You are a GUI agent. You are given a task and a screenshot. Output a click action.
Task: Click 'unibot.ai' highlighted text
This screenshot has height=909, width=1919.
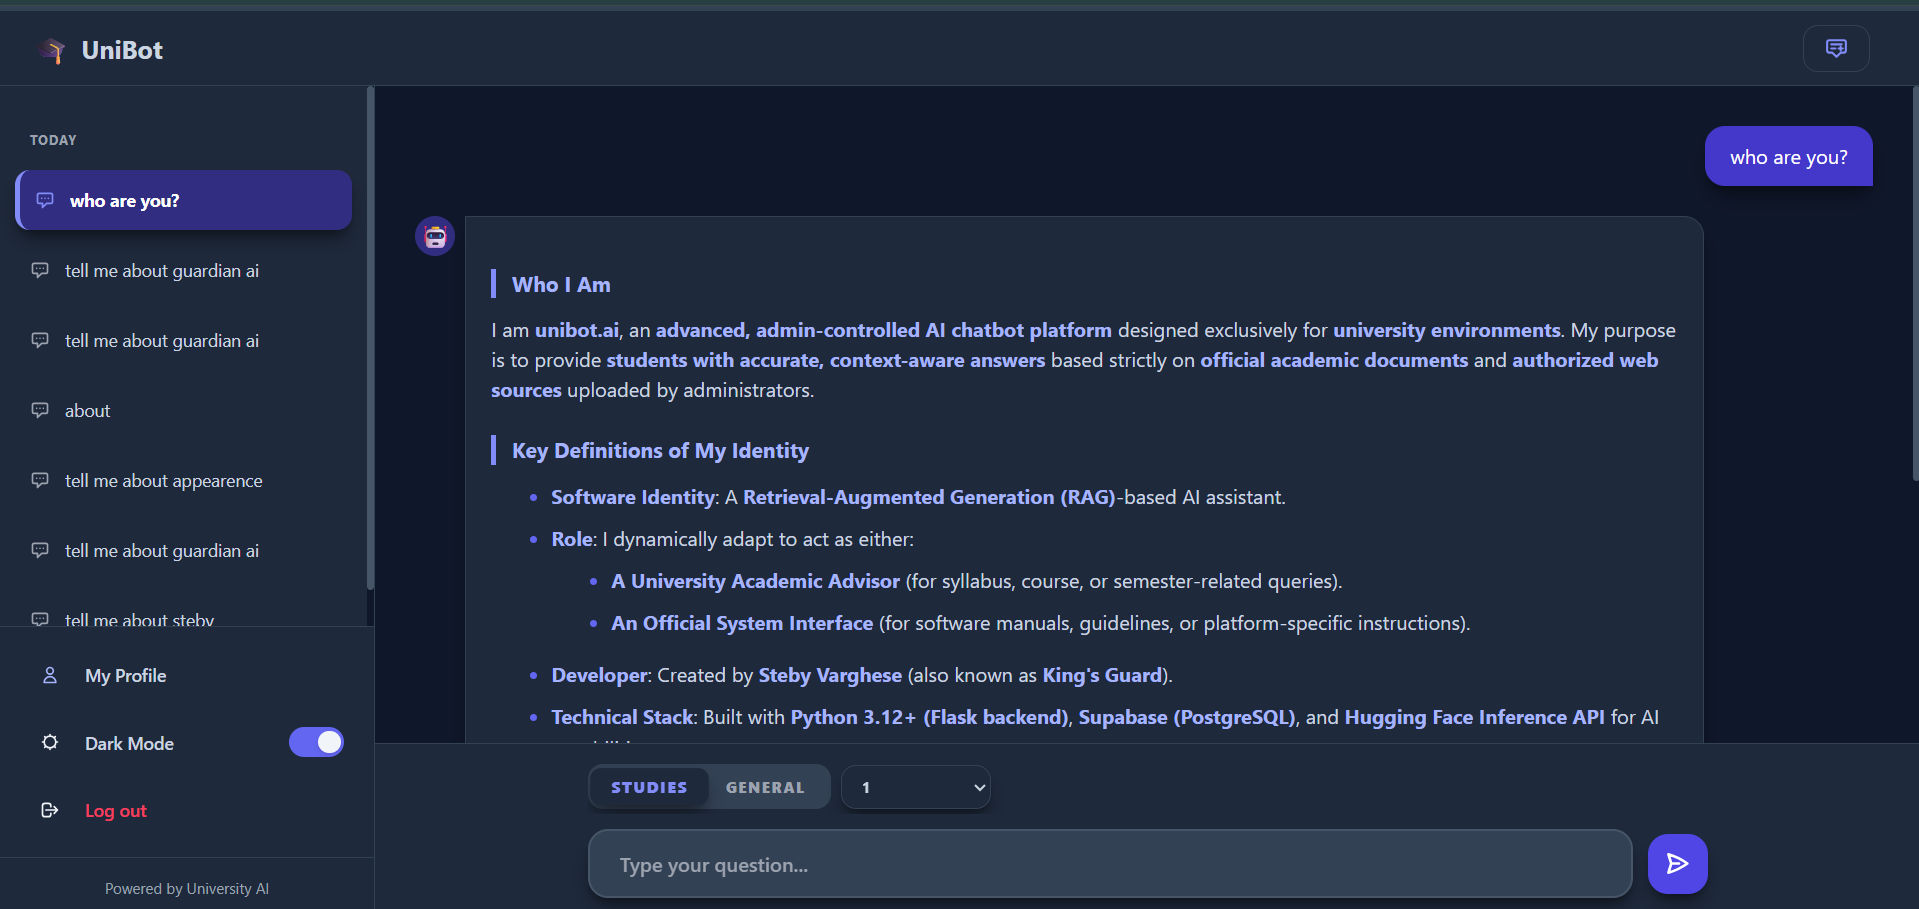(577, 330)
